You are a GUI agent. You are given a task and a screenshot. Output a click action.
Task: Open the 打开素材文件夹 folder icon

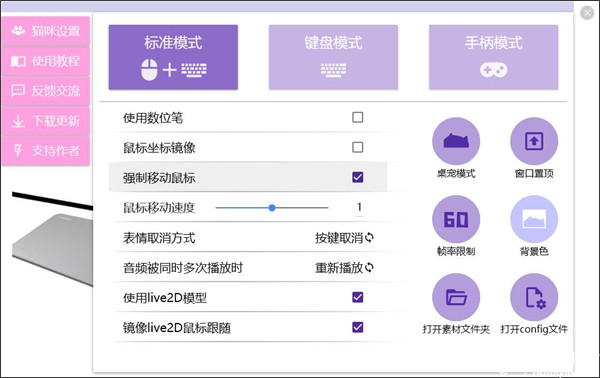click(x=456, y=297)
